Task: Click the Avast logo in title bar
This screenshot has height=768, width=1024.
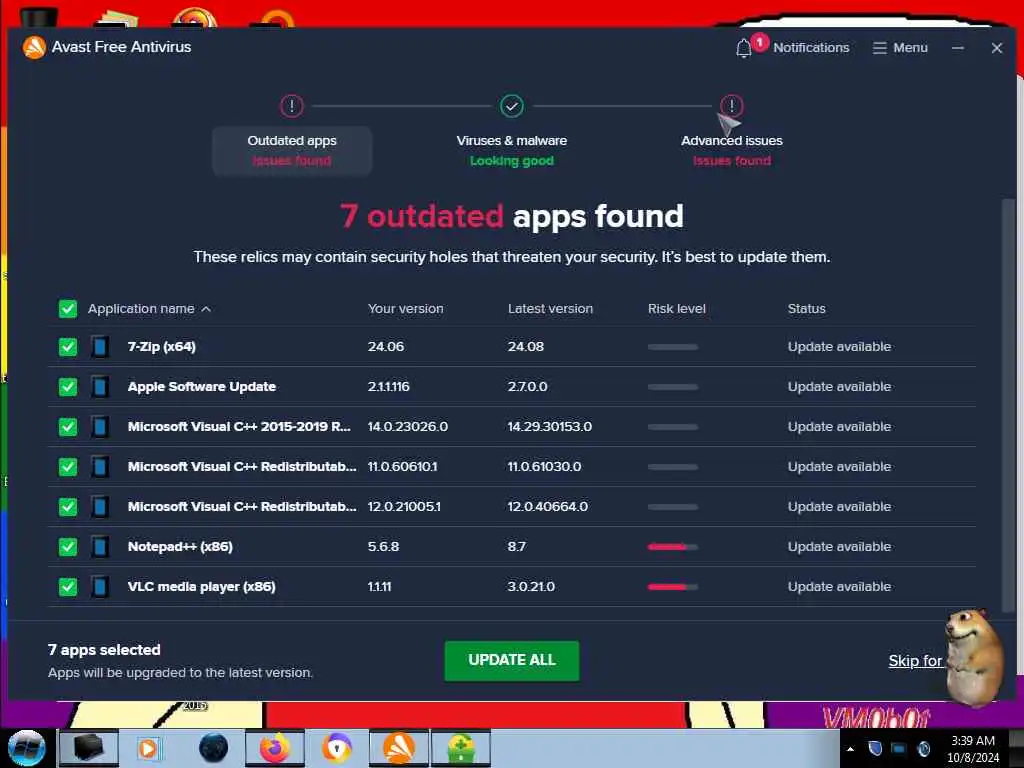Action: (34, 47)
